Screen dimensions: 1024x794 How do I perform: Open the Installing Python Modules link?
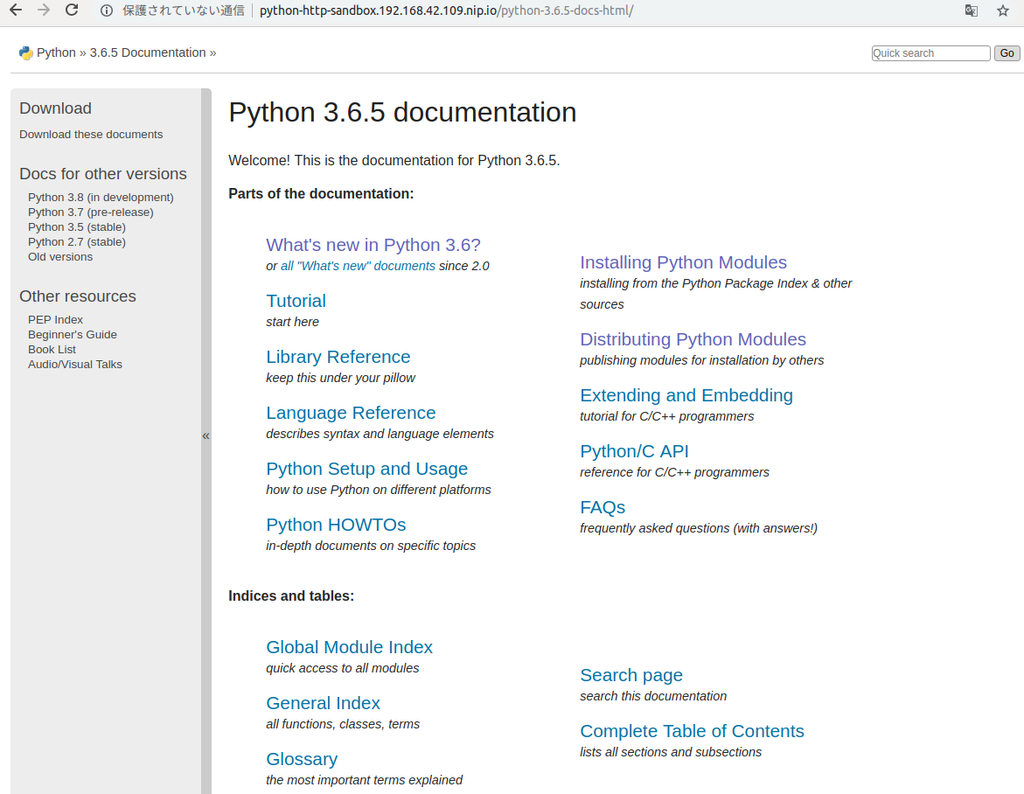[x=683, y=262]
